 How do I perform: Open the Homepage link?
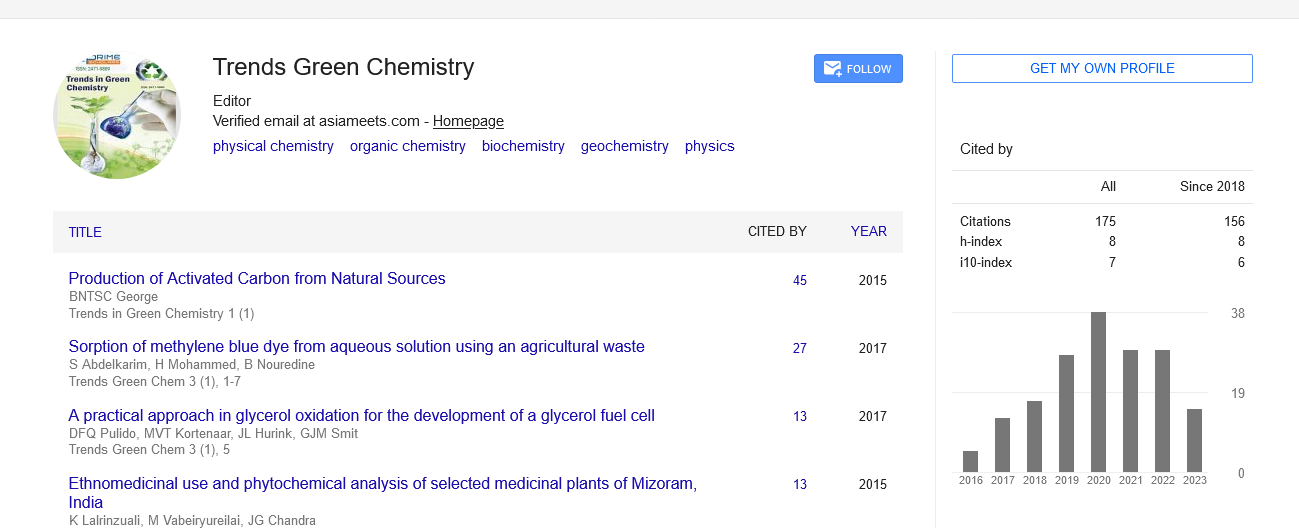click(468, 121)
